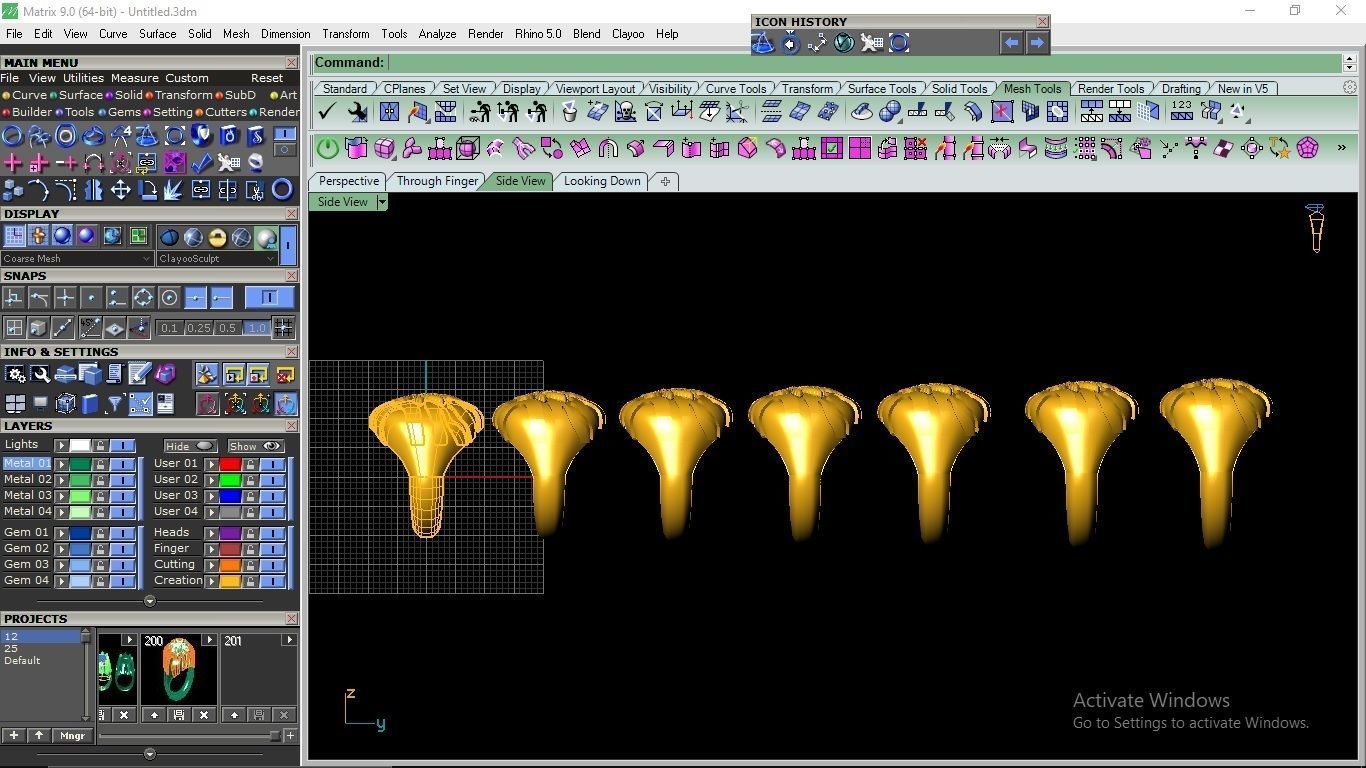Select the Default project in list
Viewport: 1366px width, 768px height.
tap(22, 661)
